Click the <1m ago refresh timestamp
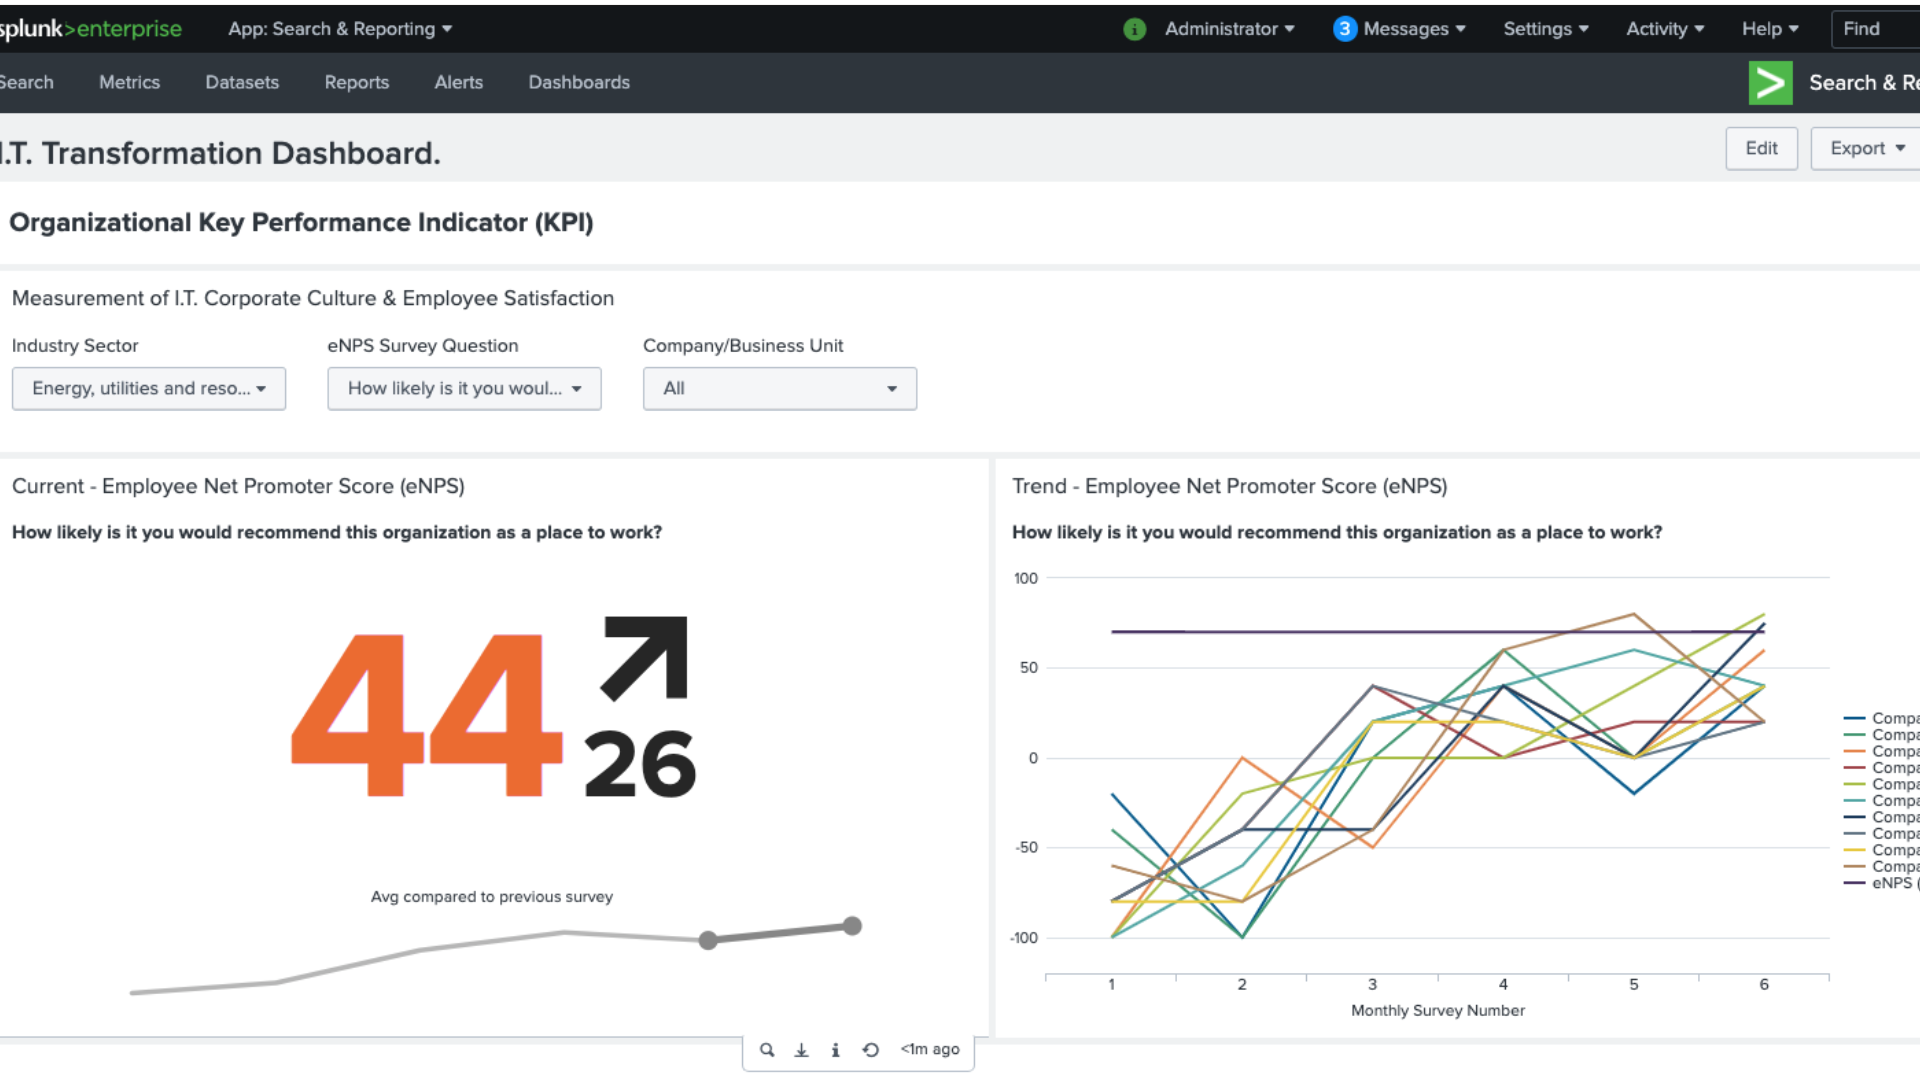Viewport: 1920px width, 1080px height. click(x=930, y=1049)
